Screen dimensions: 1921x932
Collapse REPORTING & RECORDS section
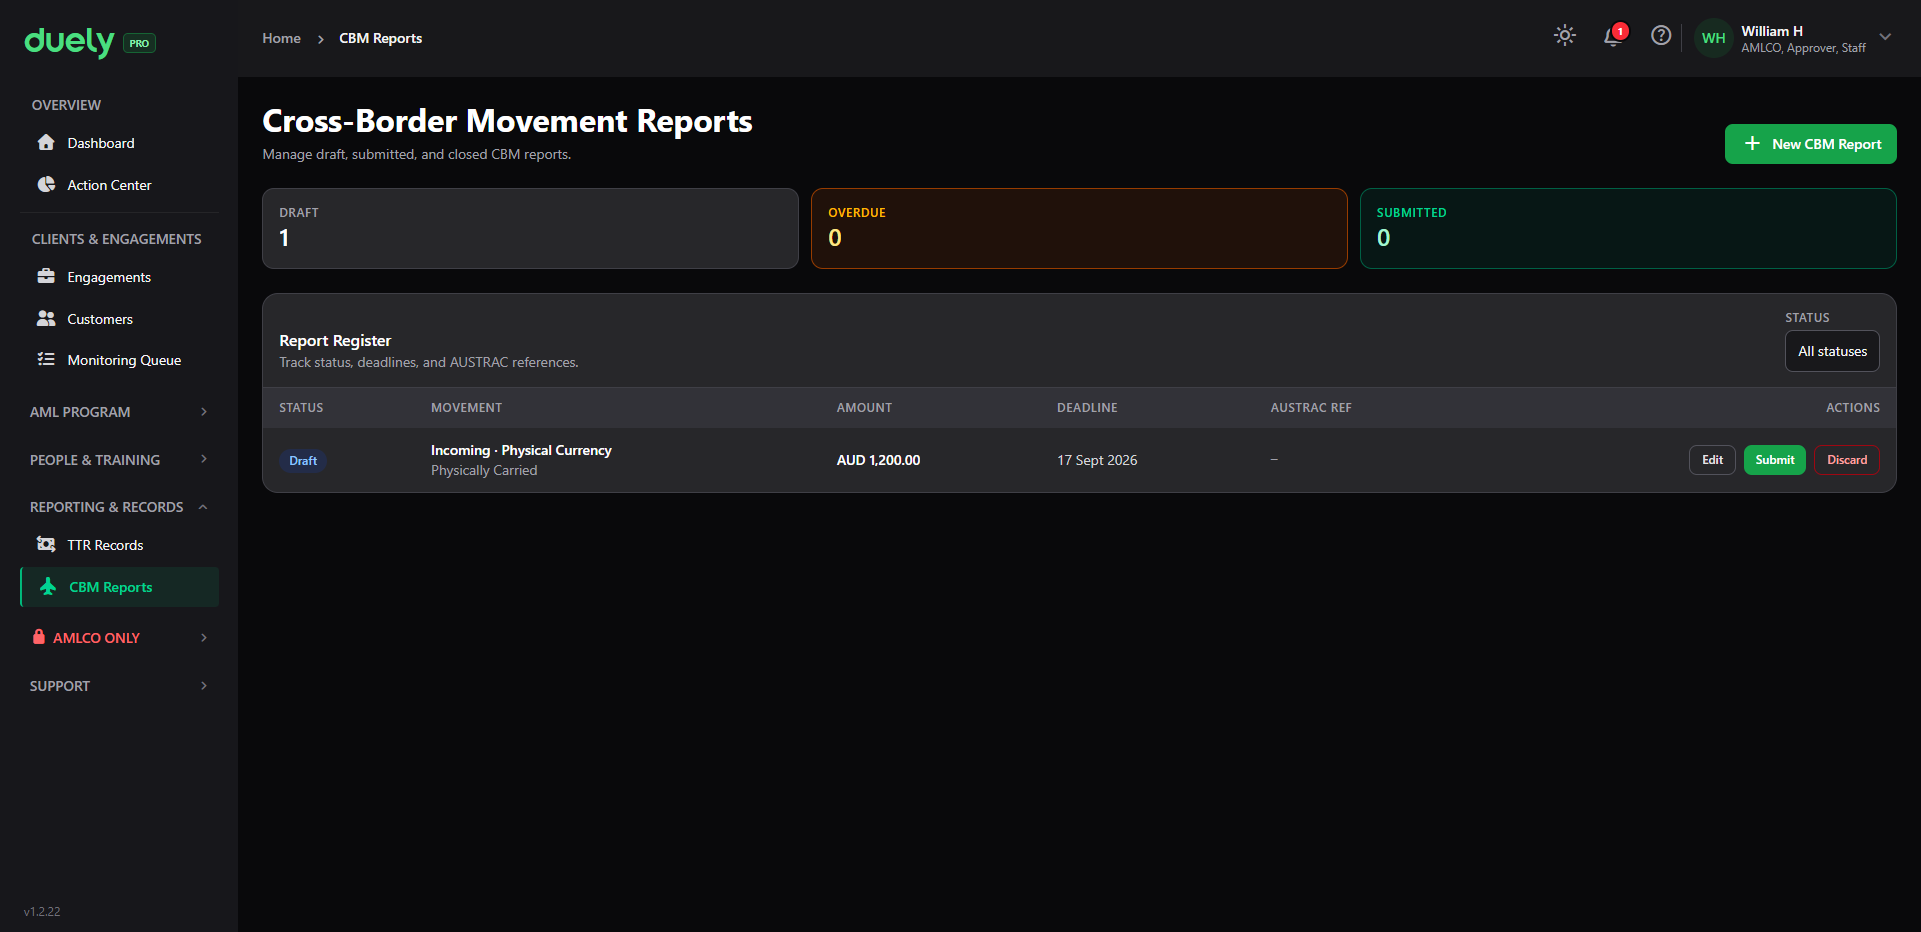(119, 507)
